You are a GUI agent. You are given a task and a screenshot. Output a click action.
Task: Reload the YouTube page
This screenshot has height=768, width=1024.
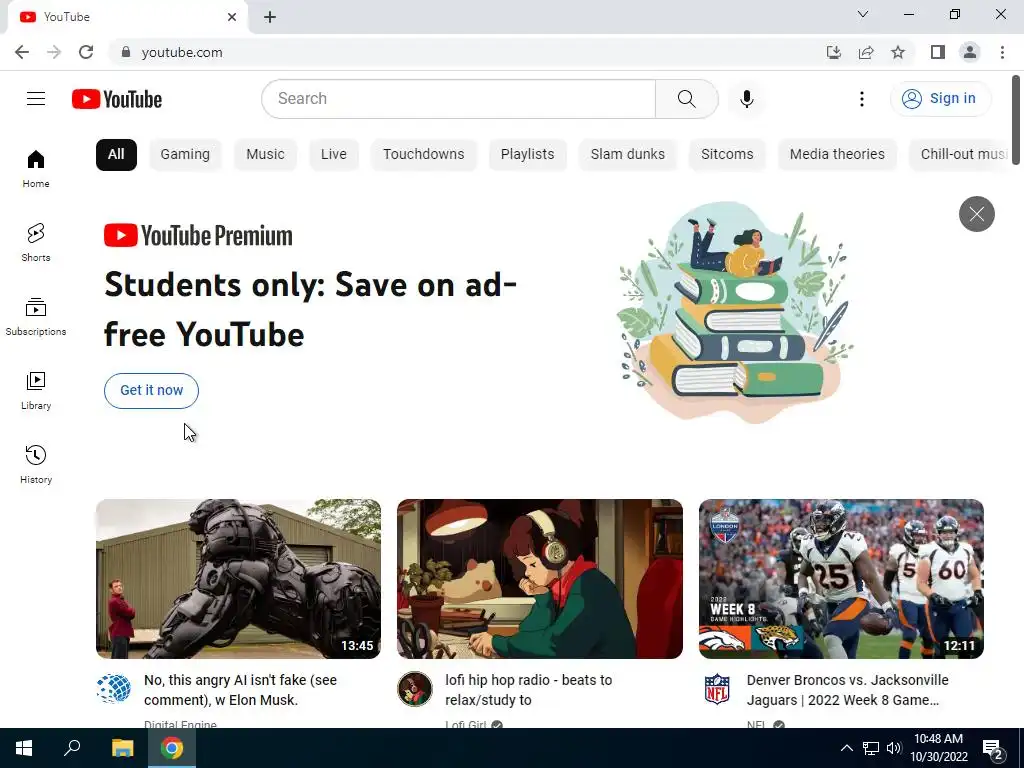86,52
